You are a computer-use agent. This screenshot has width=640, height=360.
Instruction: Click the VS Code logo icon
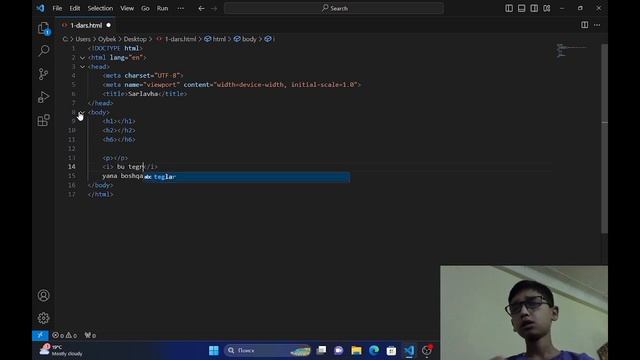[40, 8]
